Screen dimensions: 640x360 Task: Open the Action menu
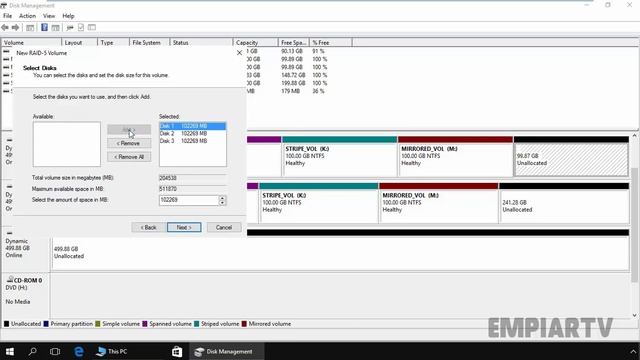(27, 16)
